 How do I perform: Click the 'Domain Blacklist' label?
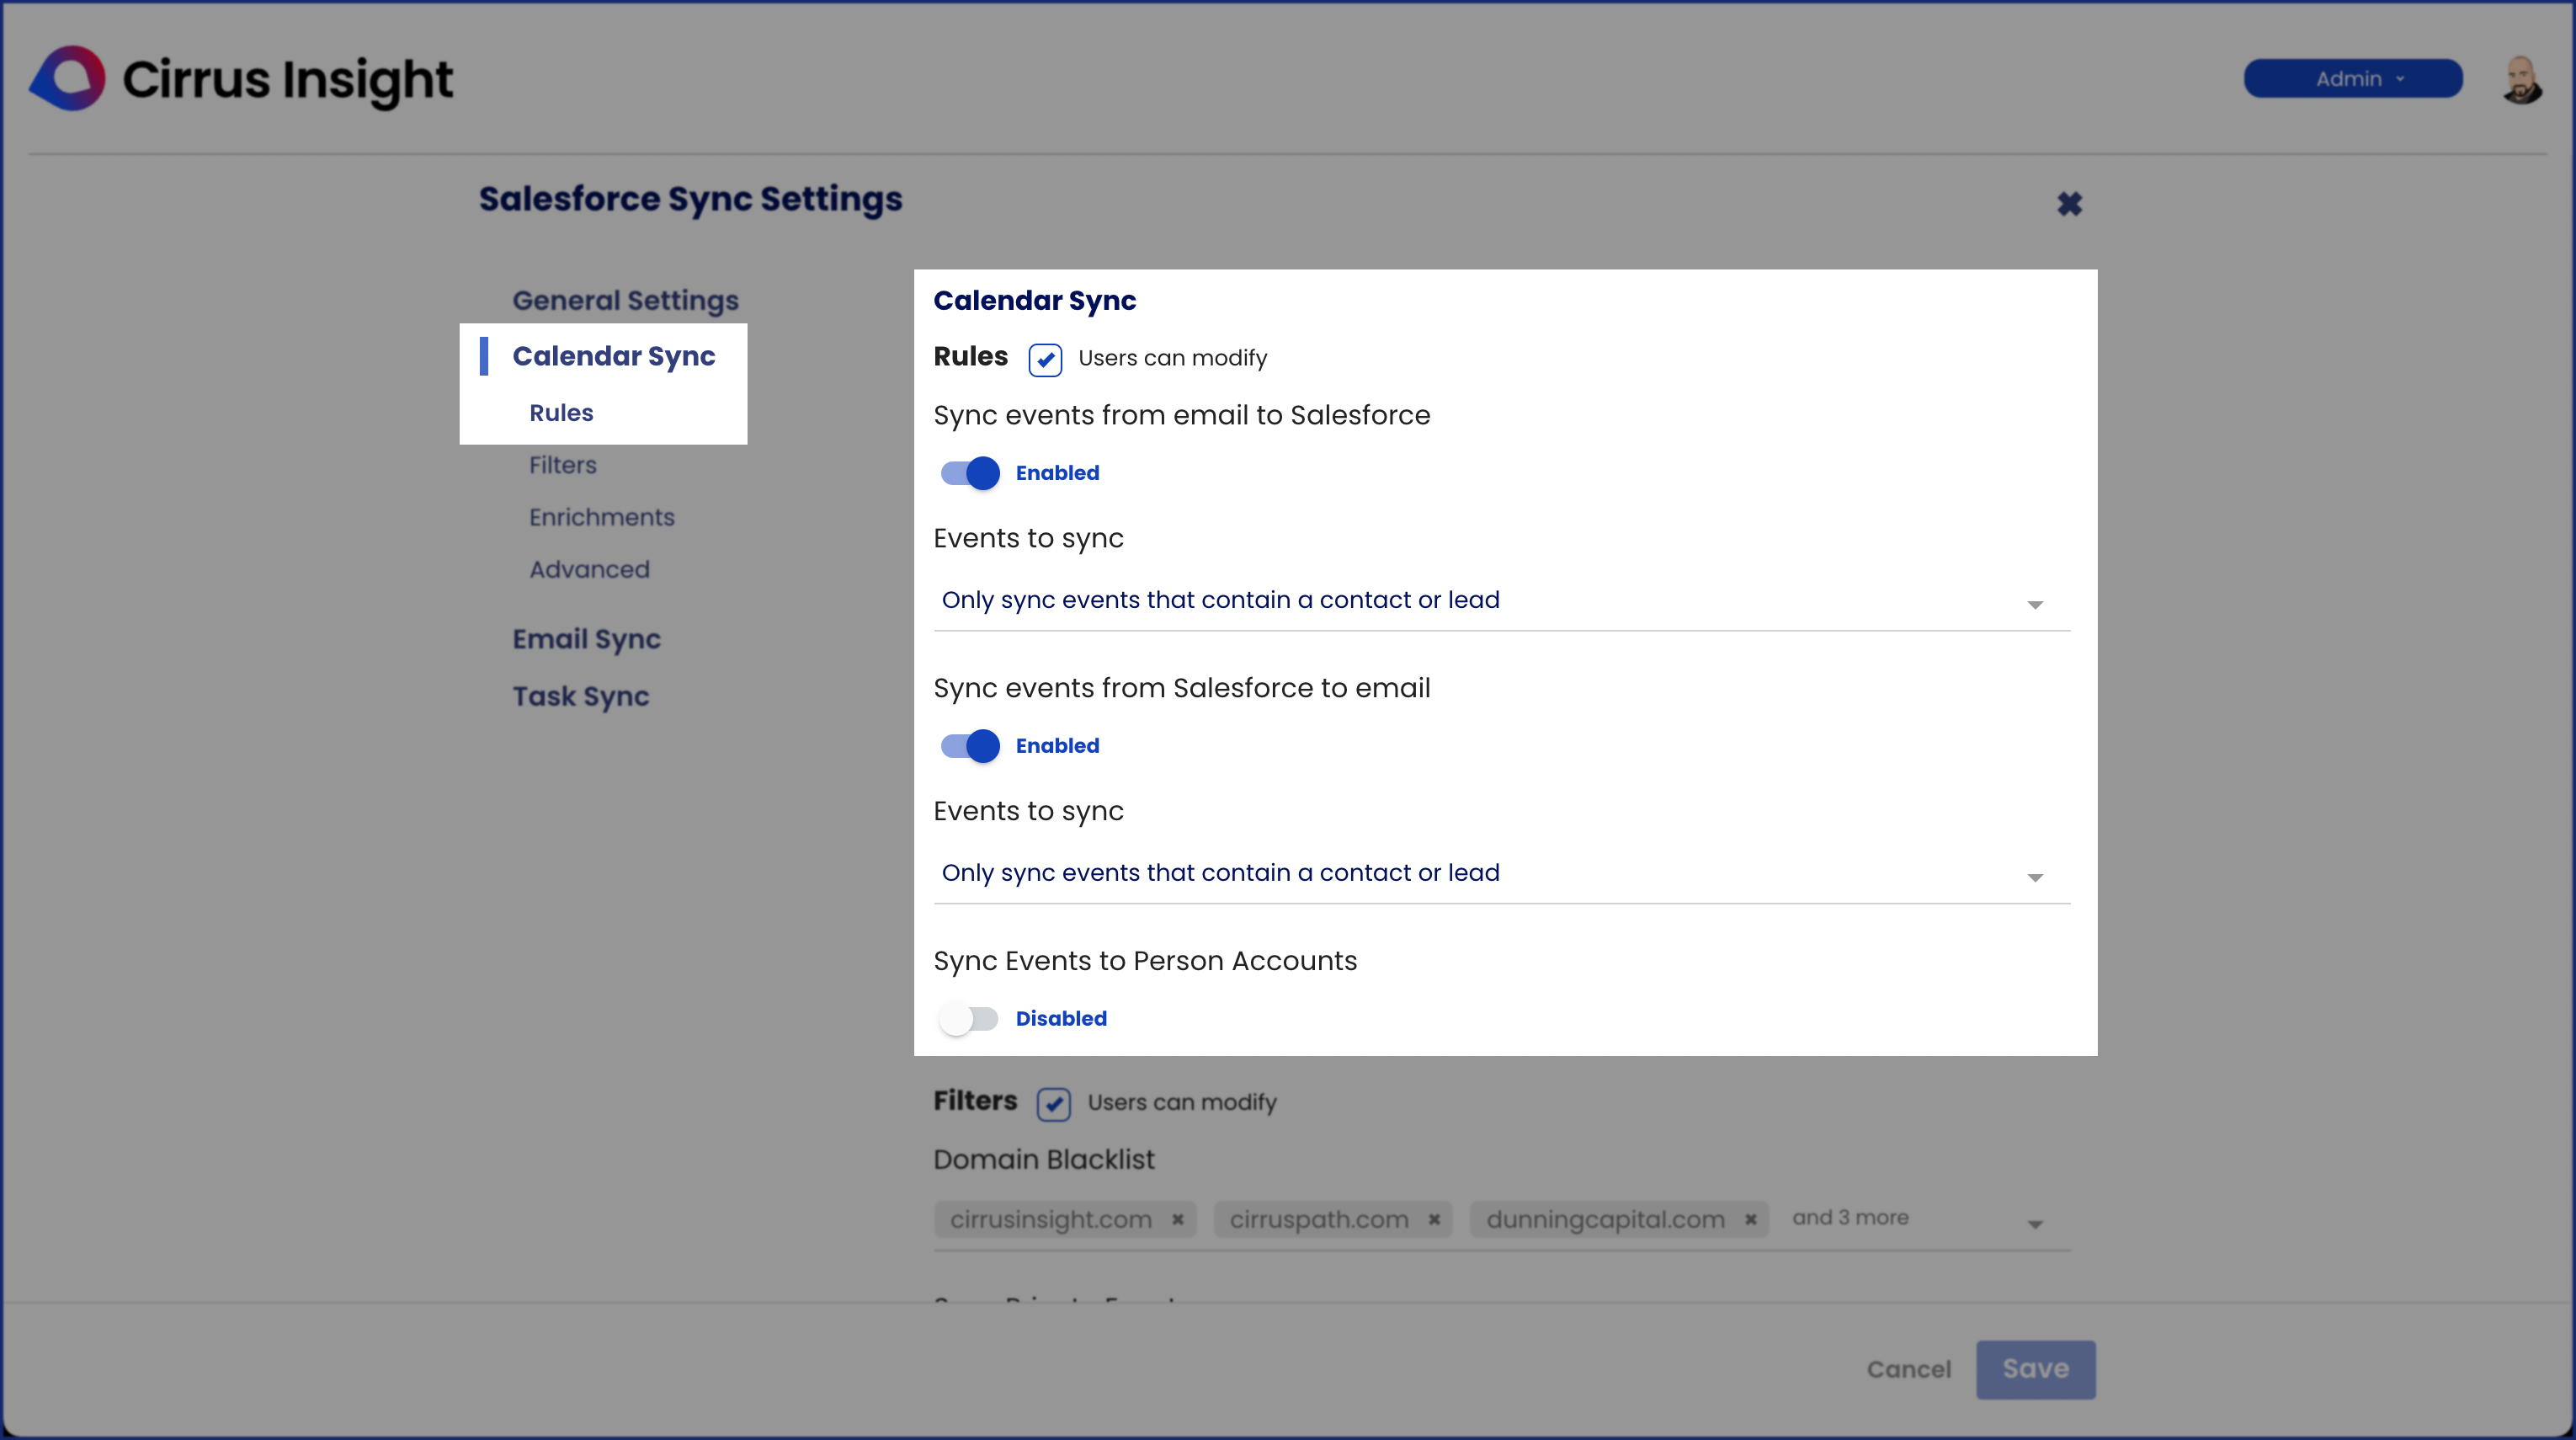click(1043, 1160)
